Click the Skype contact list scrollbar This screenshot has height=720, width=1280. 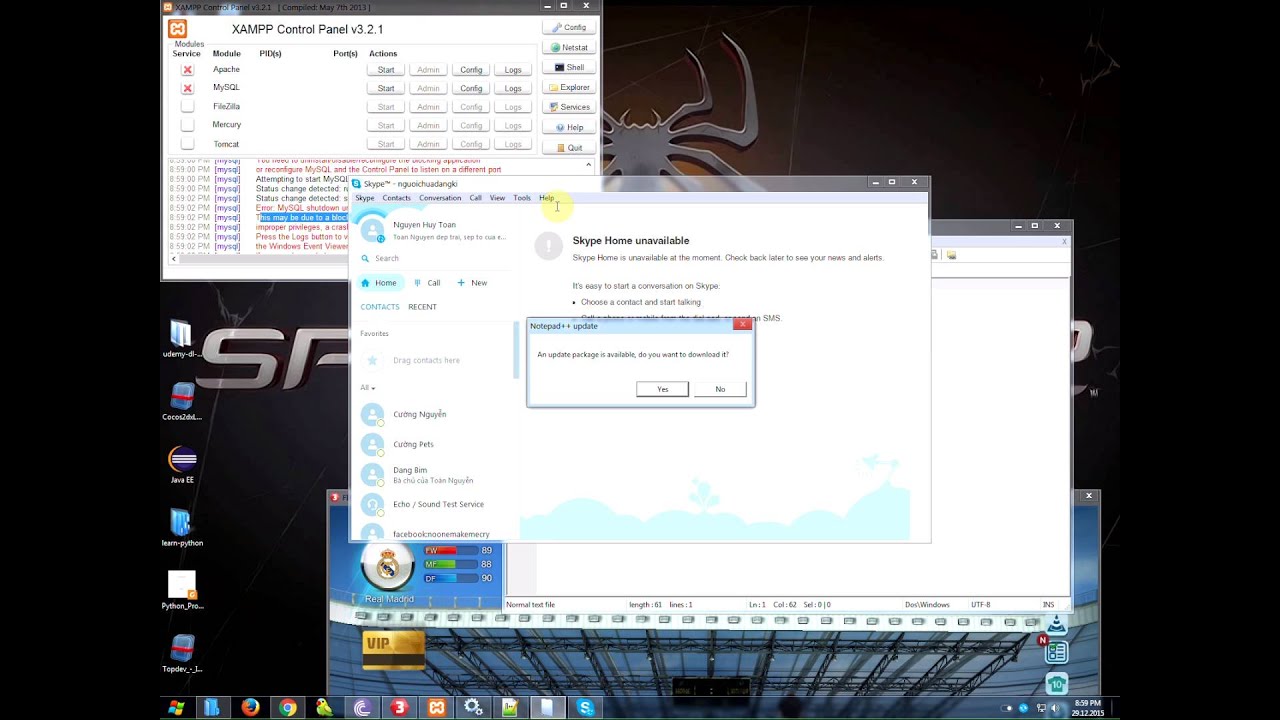[x=516, y=350]
